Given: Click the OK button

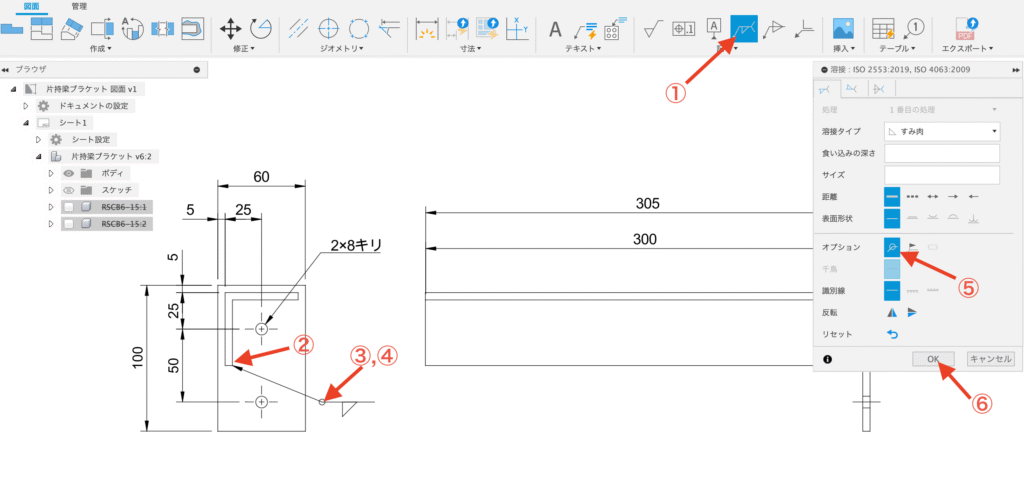Looking at the screenshot, I should coord(933,359).
